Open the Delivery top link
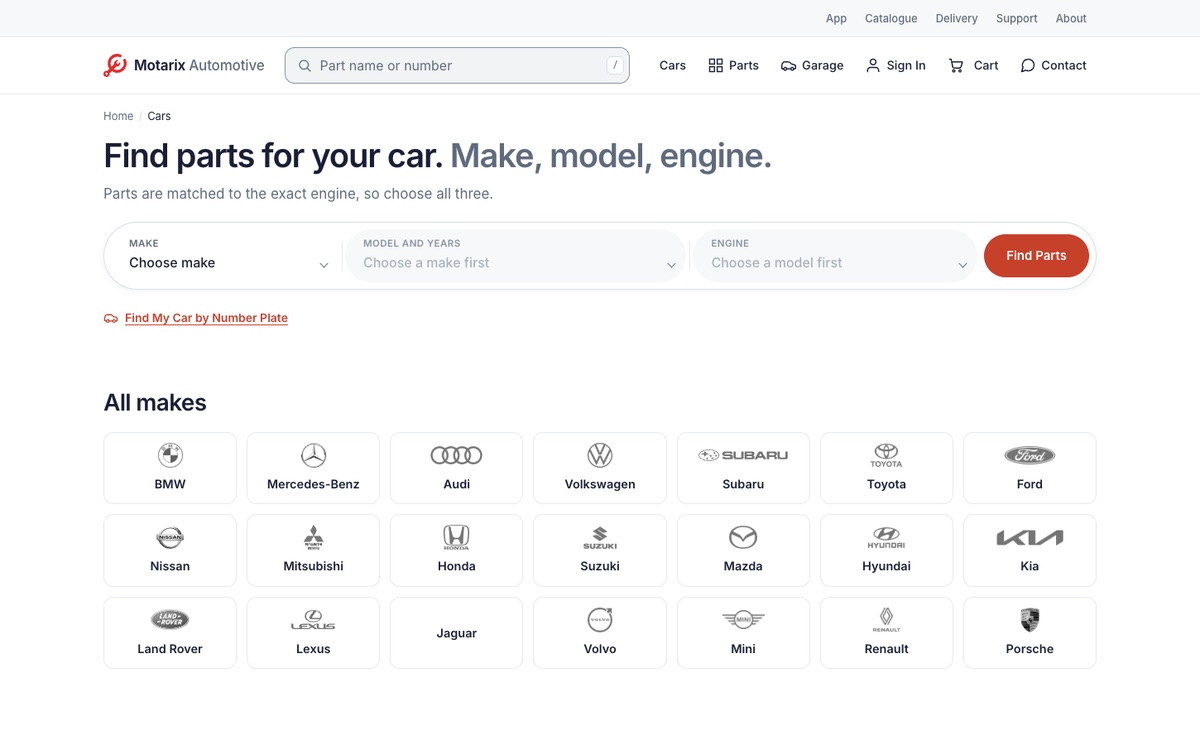This screenshot has width=1200, height=745. pos(957,18)
